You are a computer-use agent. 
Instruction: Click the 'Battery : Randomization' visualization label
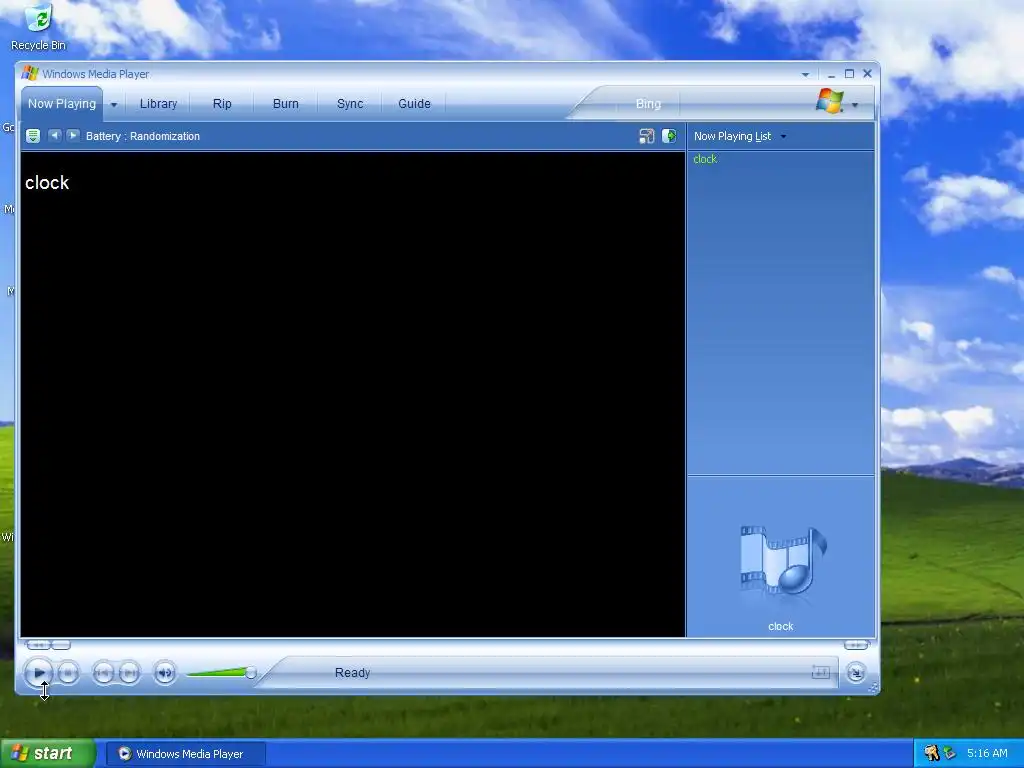pyautogui.click(x=143, y=136)
